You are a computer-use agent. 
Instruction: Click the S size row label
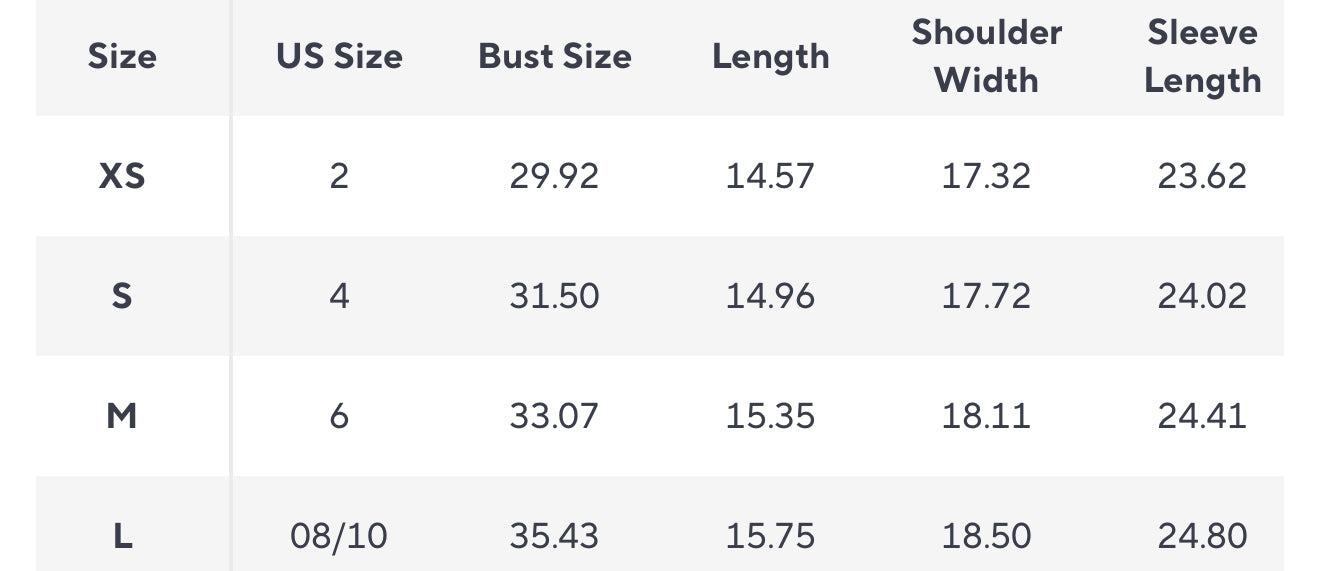(122, 296)
